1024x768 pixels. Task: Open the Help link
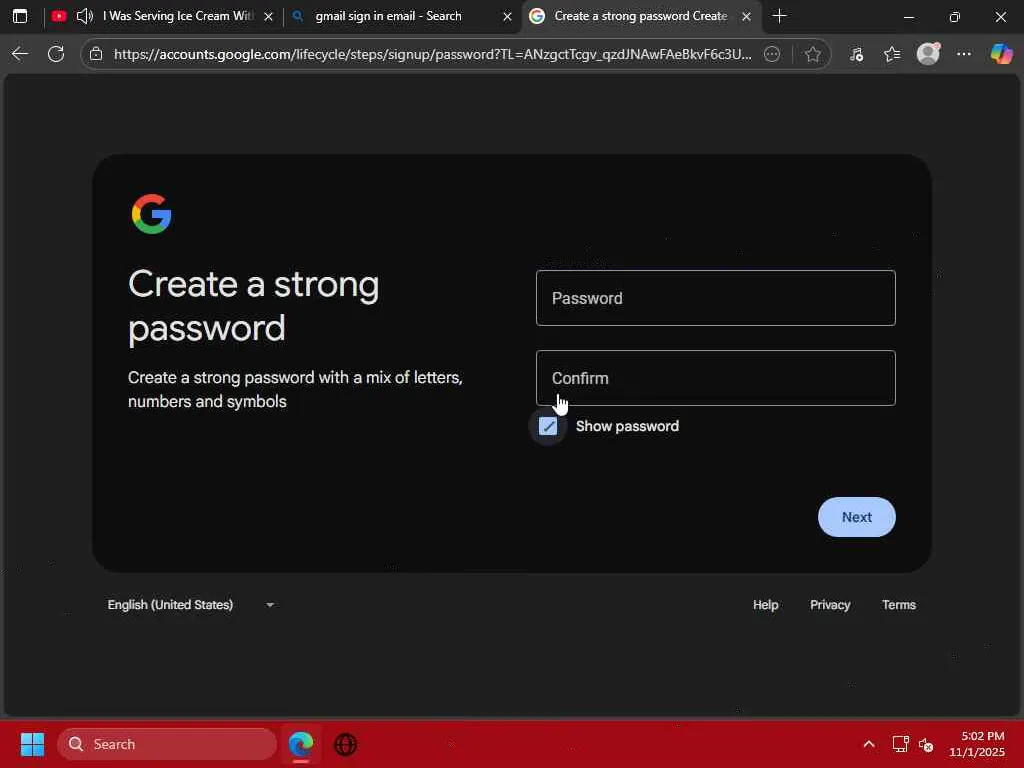point(765,605)
